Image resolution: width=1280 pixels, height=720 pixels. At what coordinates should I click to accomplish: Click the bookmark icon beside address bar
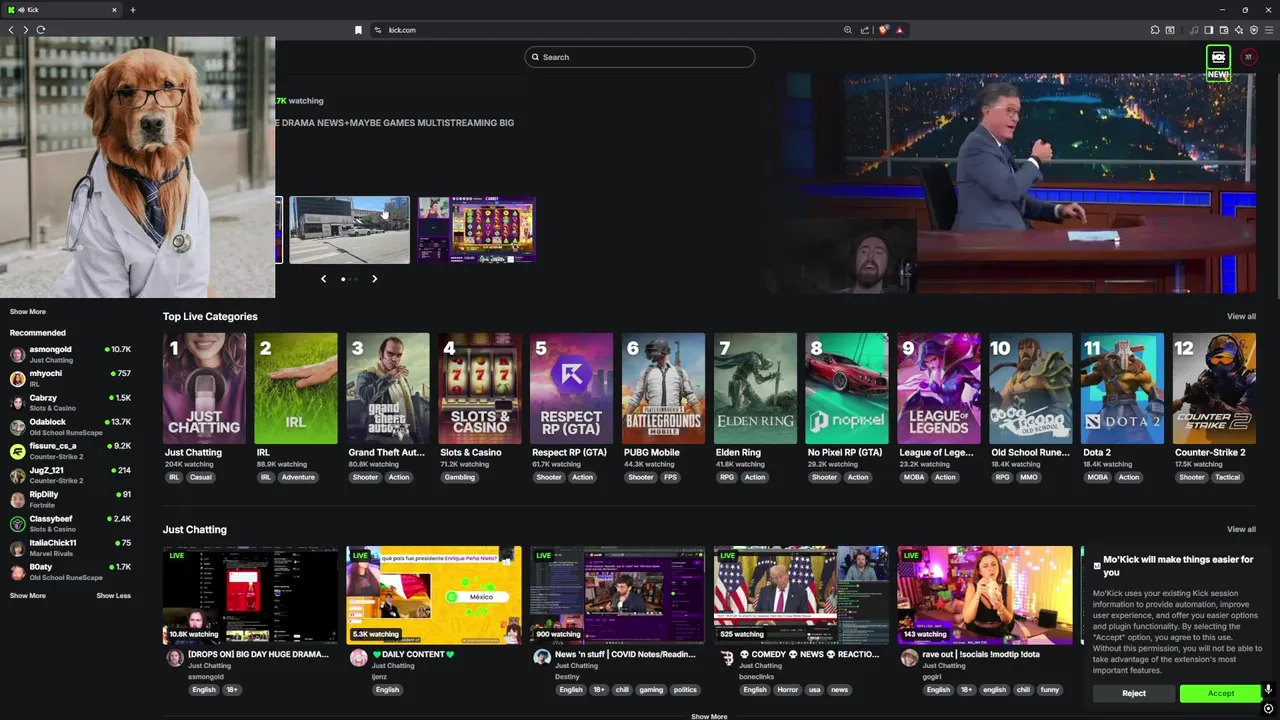tap(358, 30)
